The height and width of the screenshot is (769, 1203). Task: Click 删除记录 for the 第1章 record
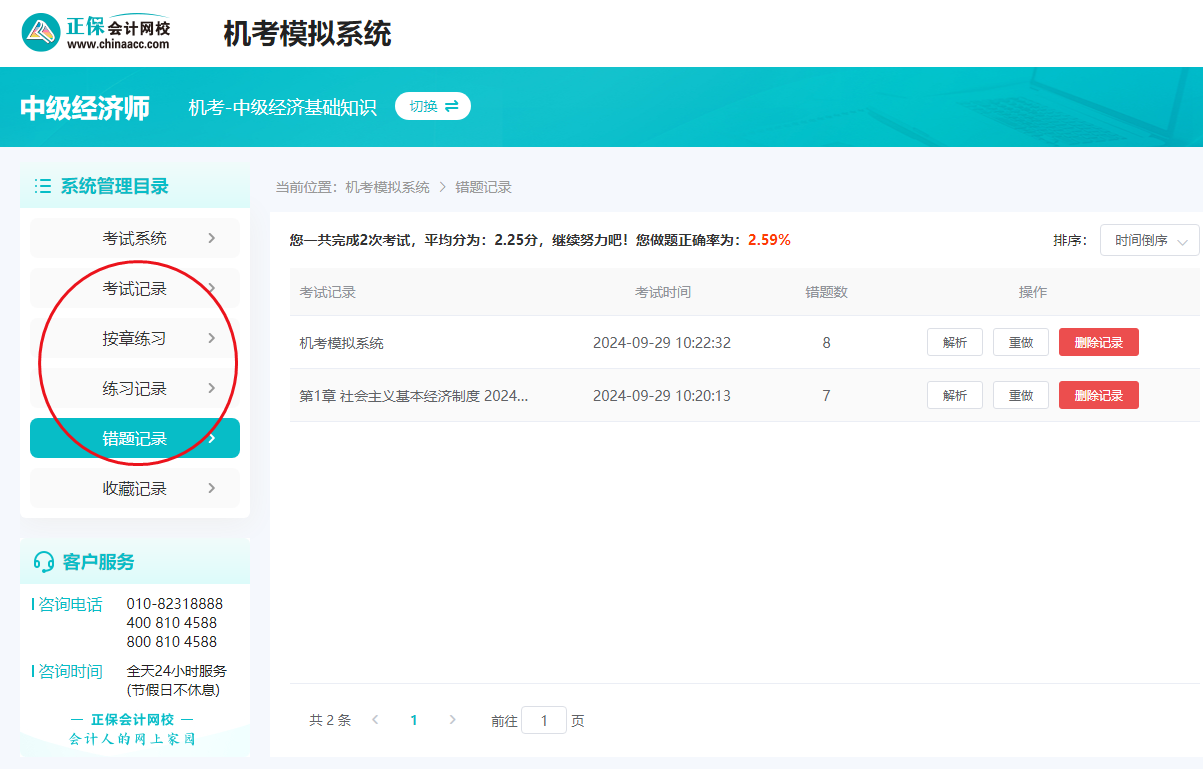click(x=1098, y=394)
